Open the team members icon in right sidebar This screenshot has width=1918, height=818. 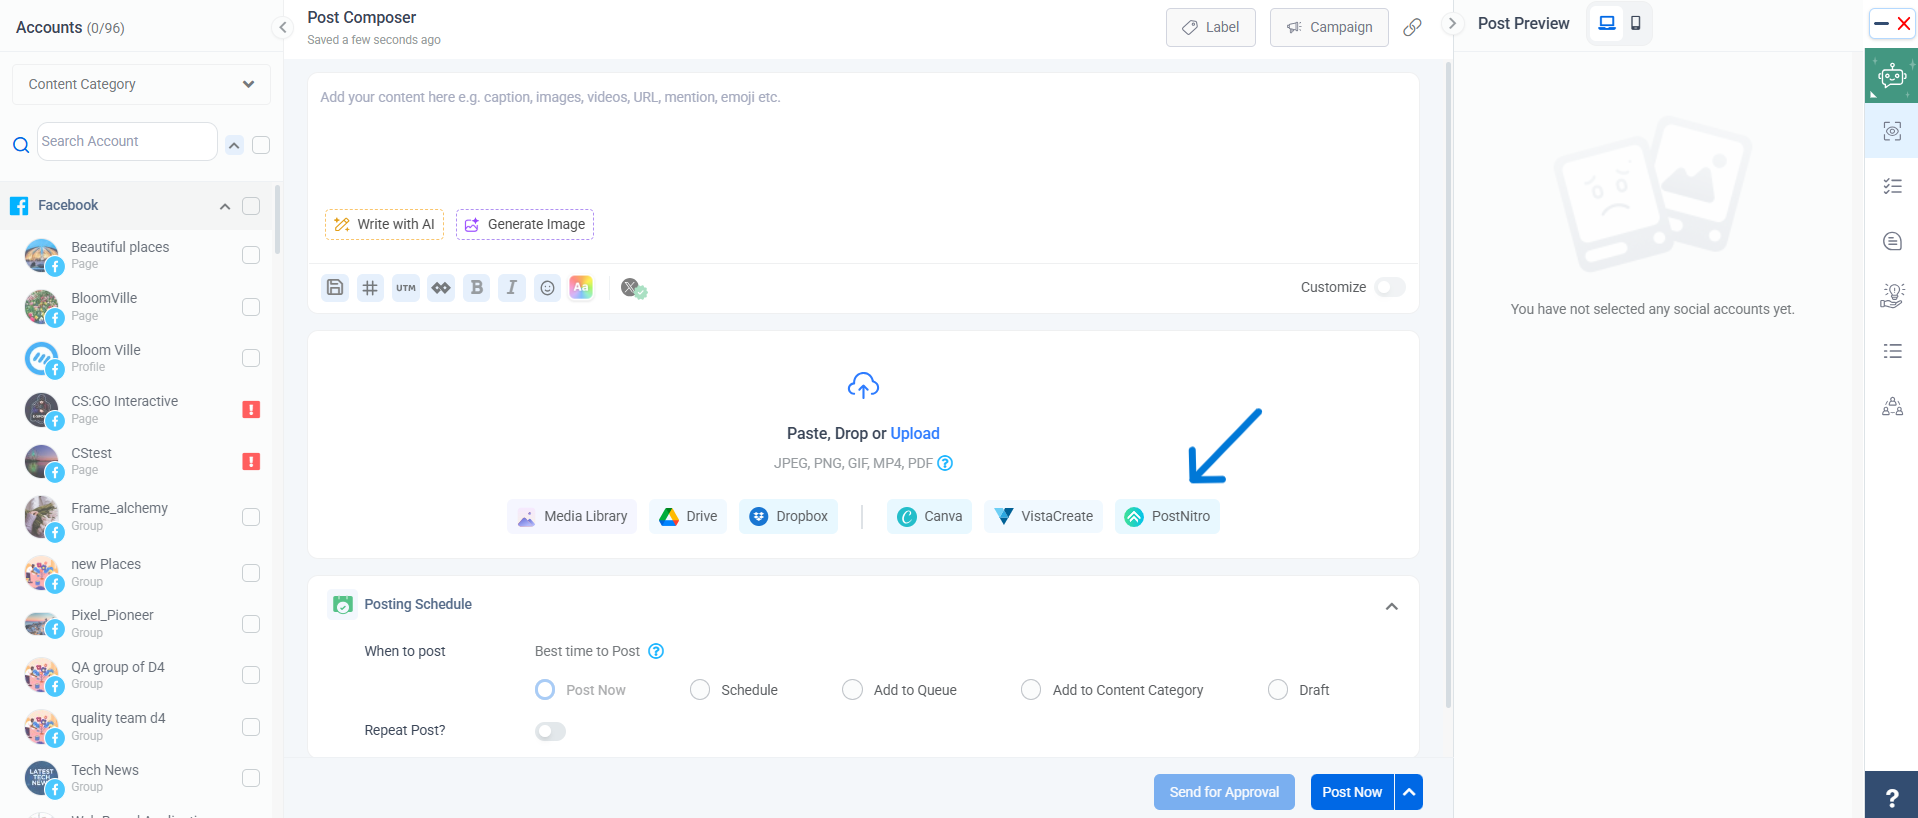1892,406
